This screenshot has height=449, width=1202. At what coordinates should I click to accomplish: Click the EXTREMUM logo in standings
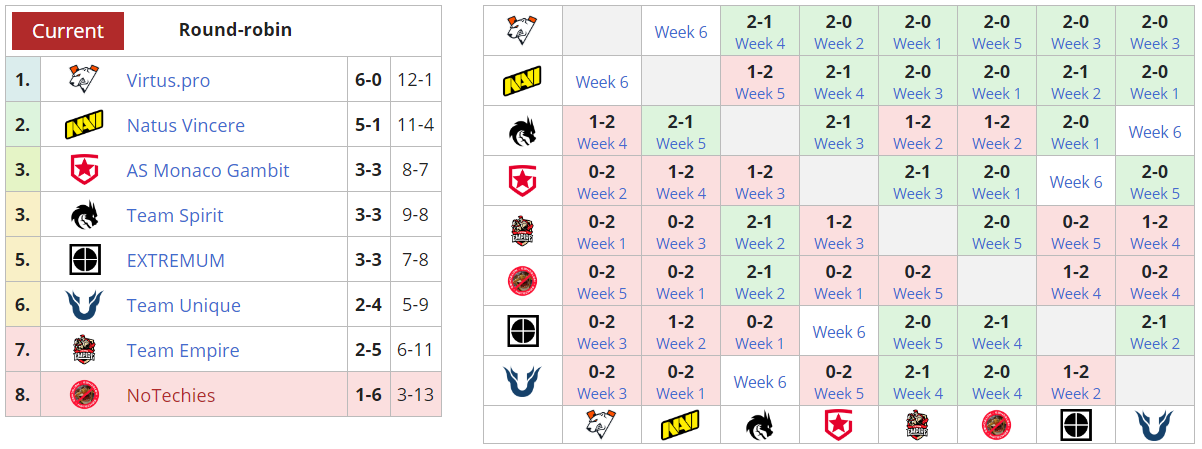84,260
